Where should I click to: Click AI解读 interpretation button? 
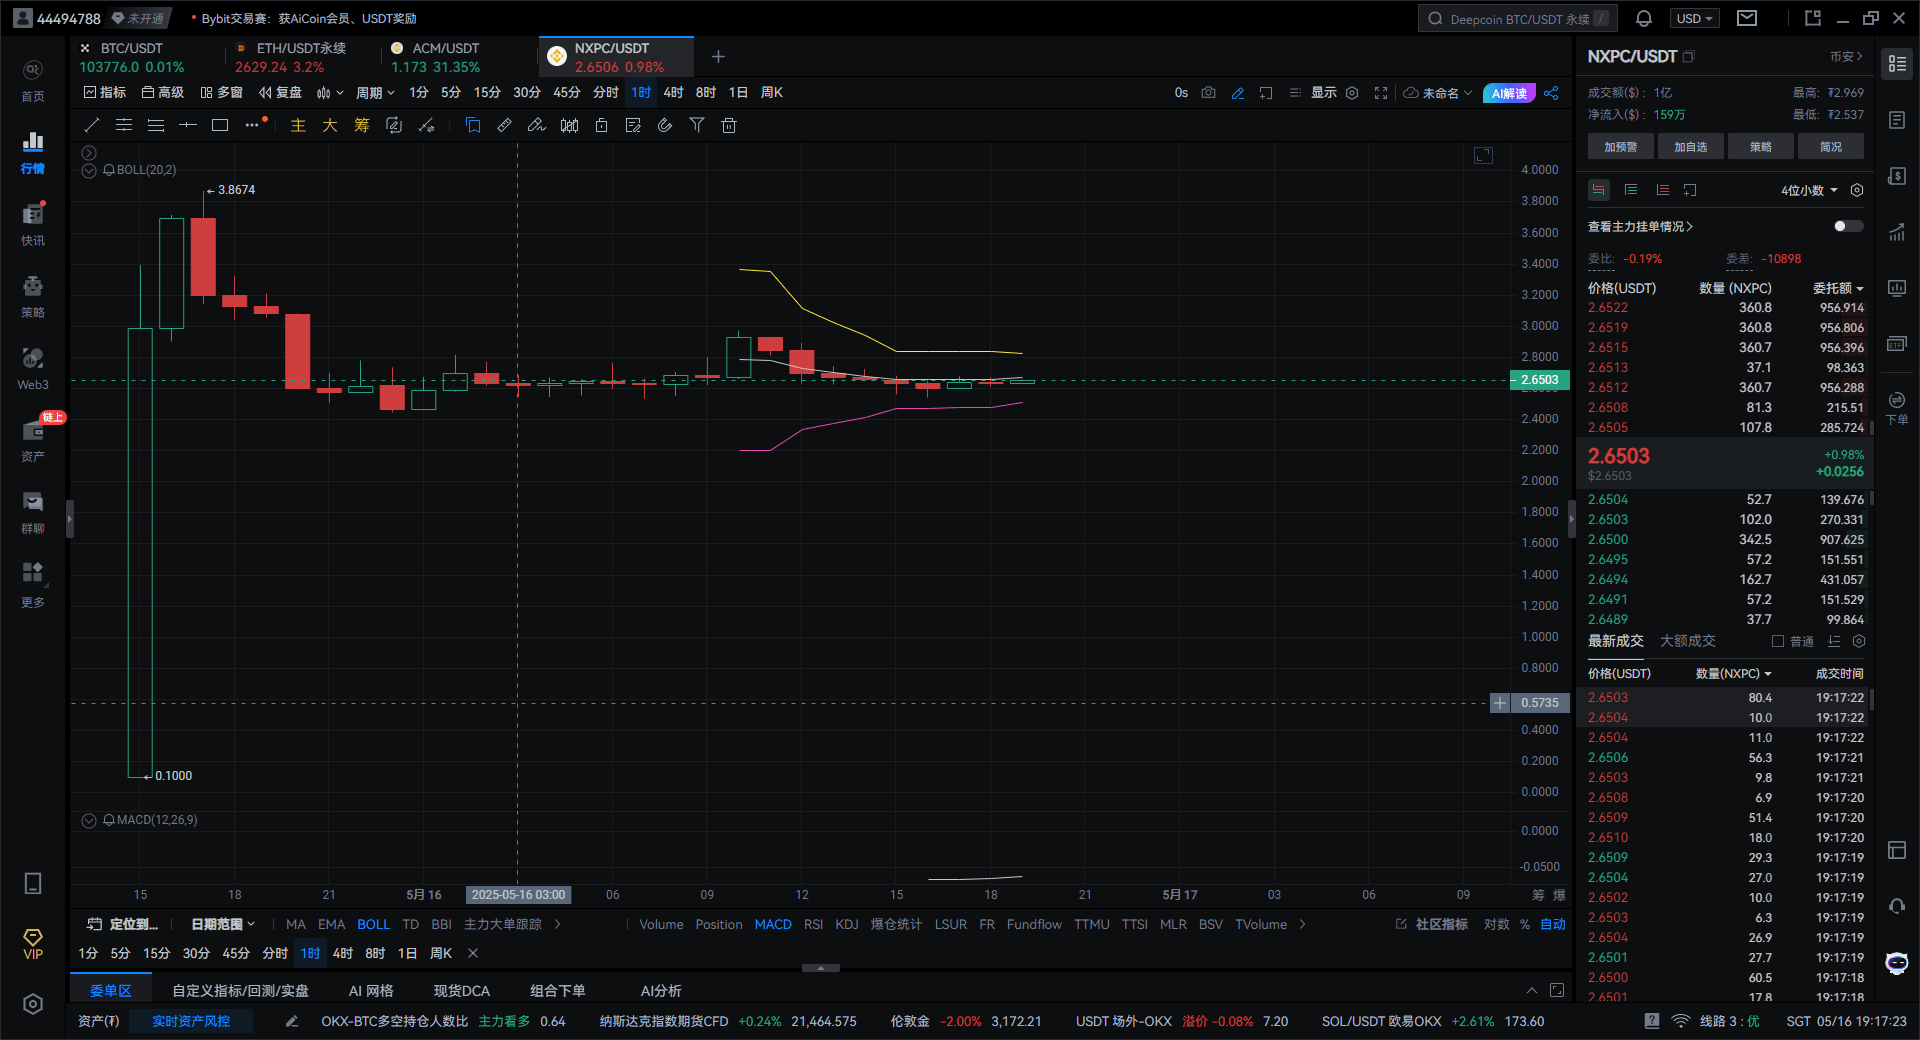click(1509, 92)
